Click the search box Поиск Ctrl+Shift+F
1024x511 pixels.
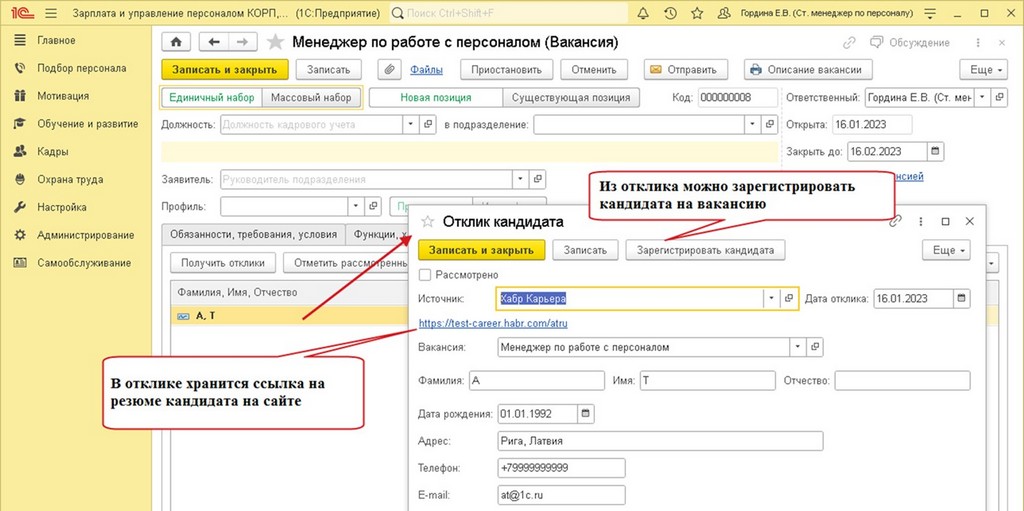point(509,13)
